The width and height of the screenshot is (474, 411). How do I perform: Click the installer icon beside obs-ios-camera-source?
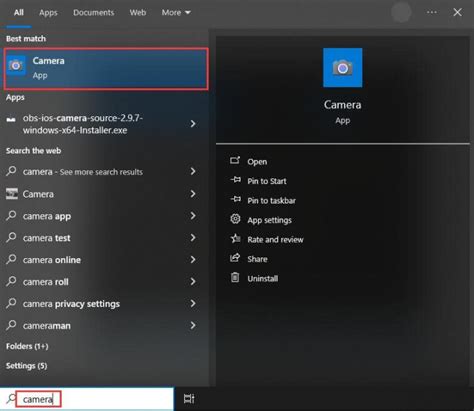tap(11, 119)
